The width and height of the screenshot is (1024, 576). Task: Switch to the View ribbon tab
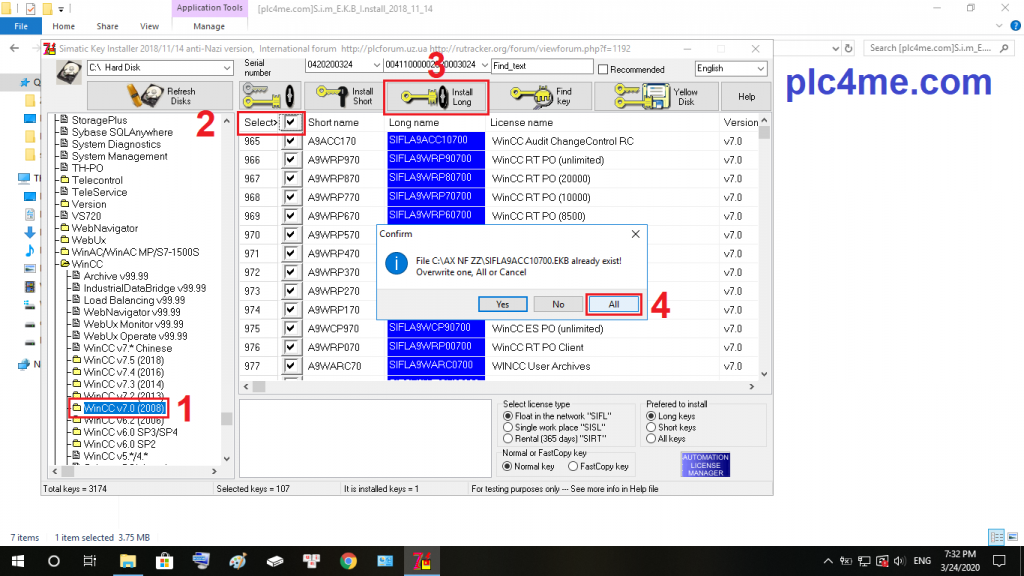click(149, 26)
